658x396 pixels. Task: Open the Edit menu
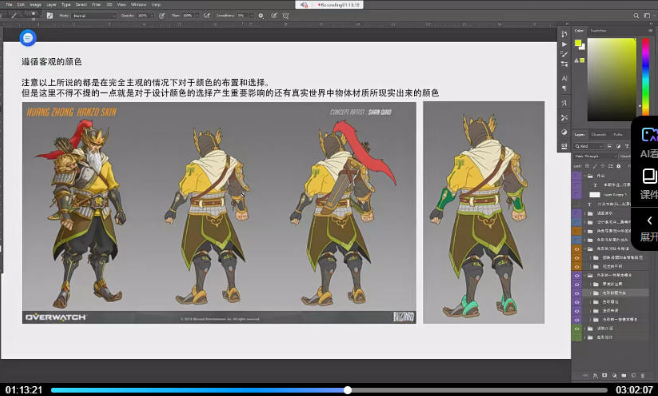[x=21, y=5]
